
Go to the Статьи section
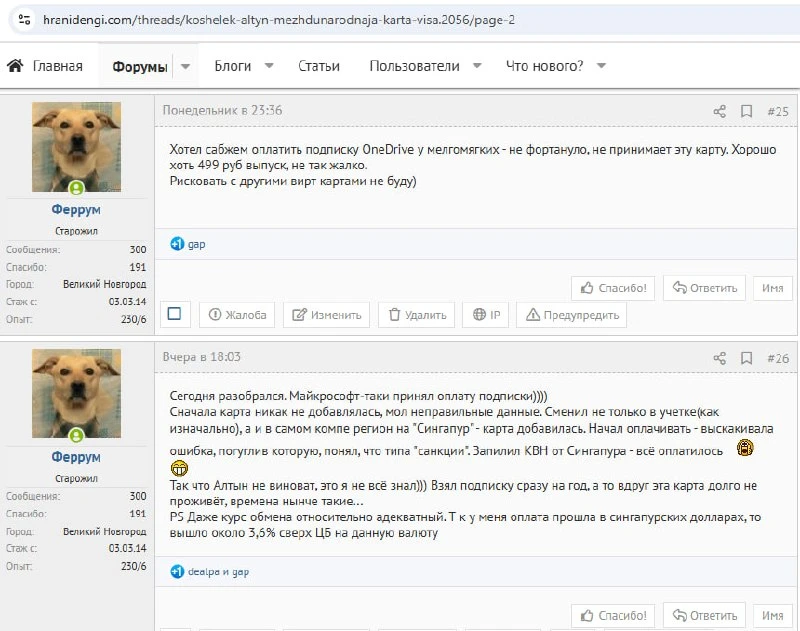pos(319,66)
